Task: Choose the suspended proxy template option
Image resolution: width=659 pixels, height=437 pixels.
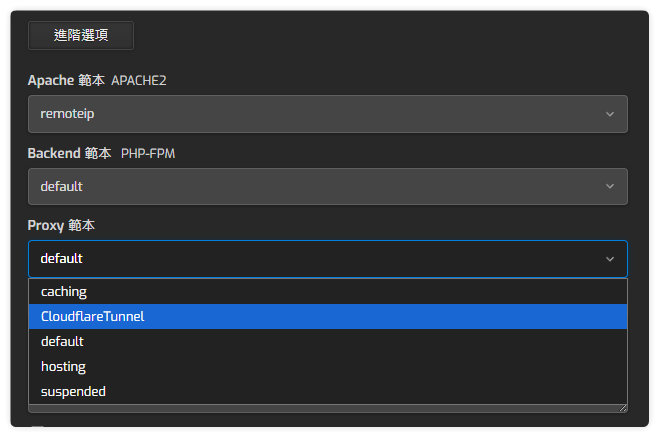Action: tap(73, 391)
